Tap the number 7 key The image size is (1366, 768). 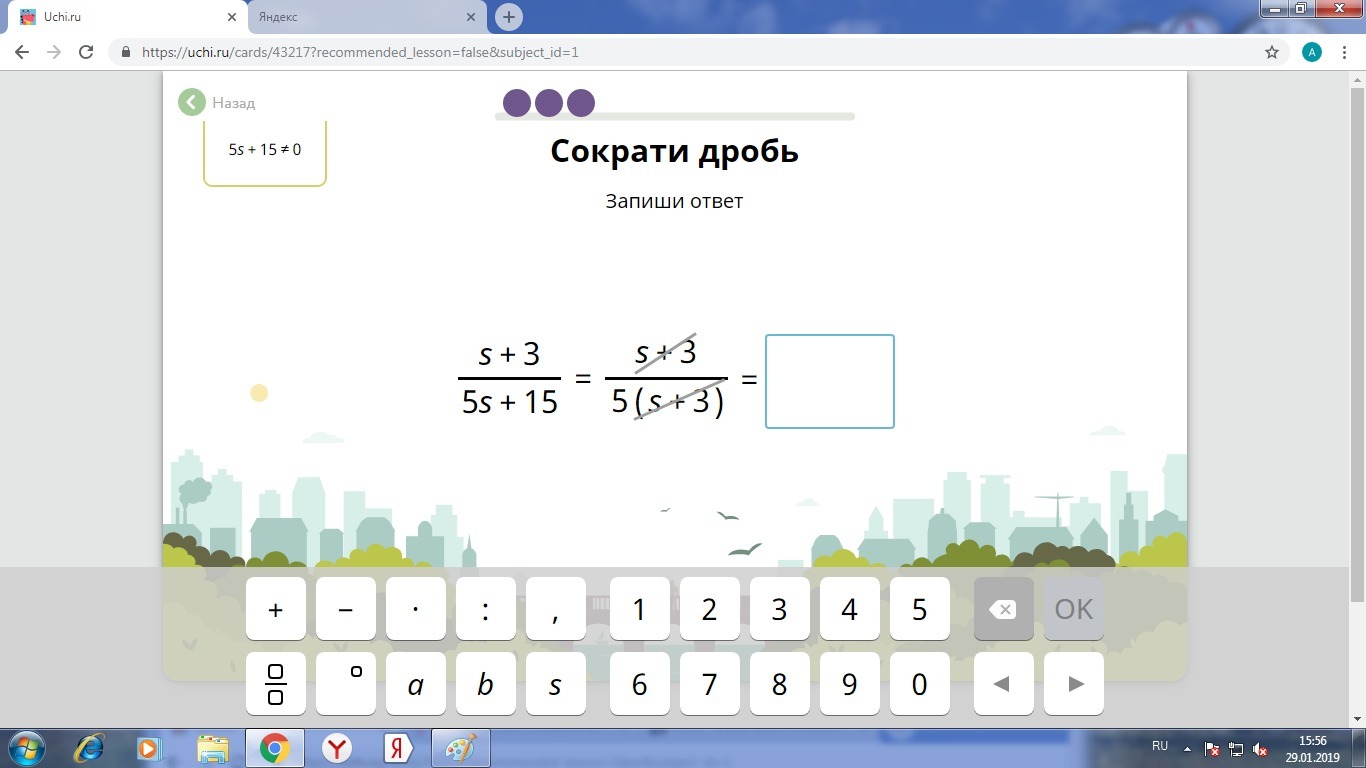click(x=710, y=684)
